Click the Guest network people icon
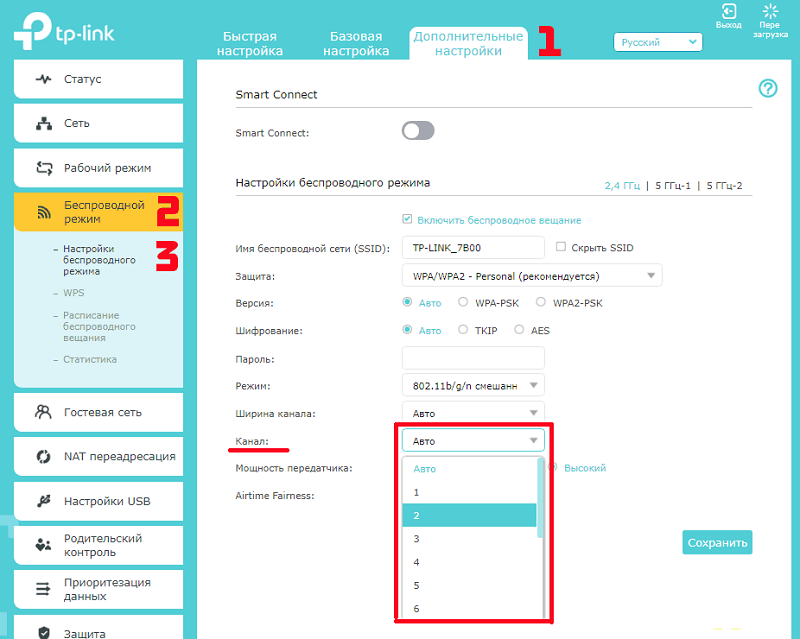 click(x=43, y=412)
